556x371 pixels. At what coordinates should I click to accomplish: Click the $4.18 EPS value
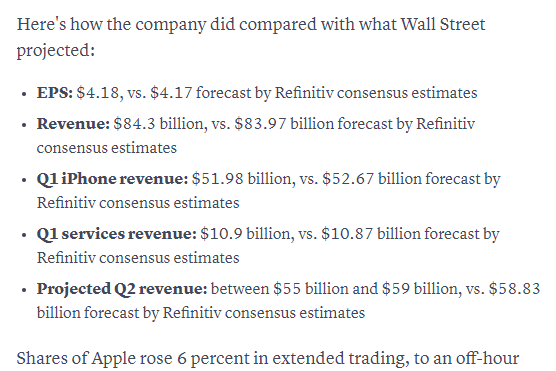98,93
